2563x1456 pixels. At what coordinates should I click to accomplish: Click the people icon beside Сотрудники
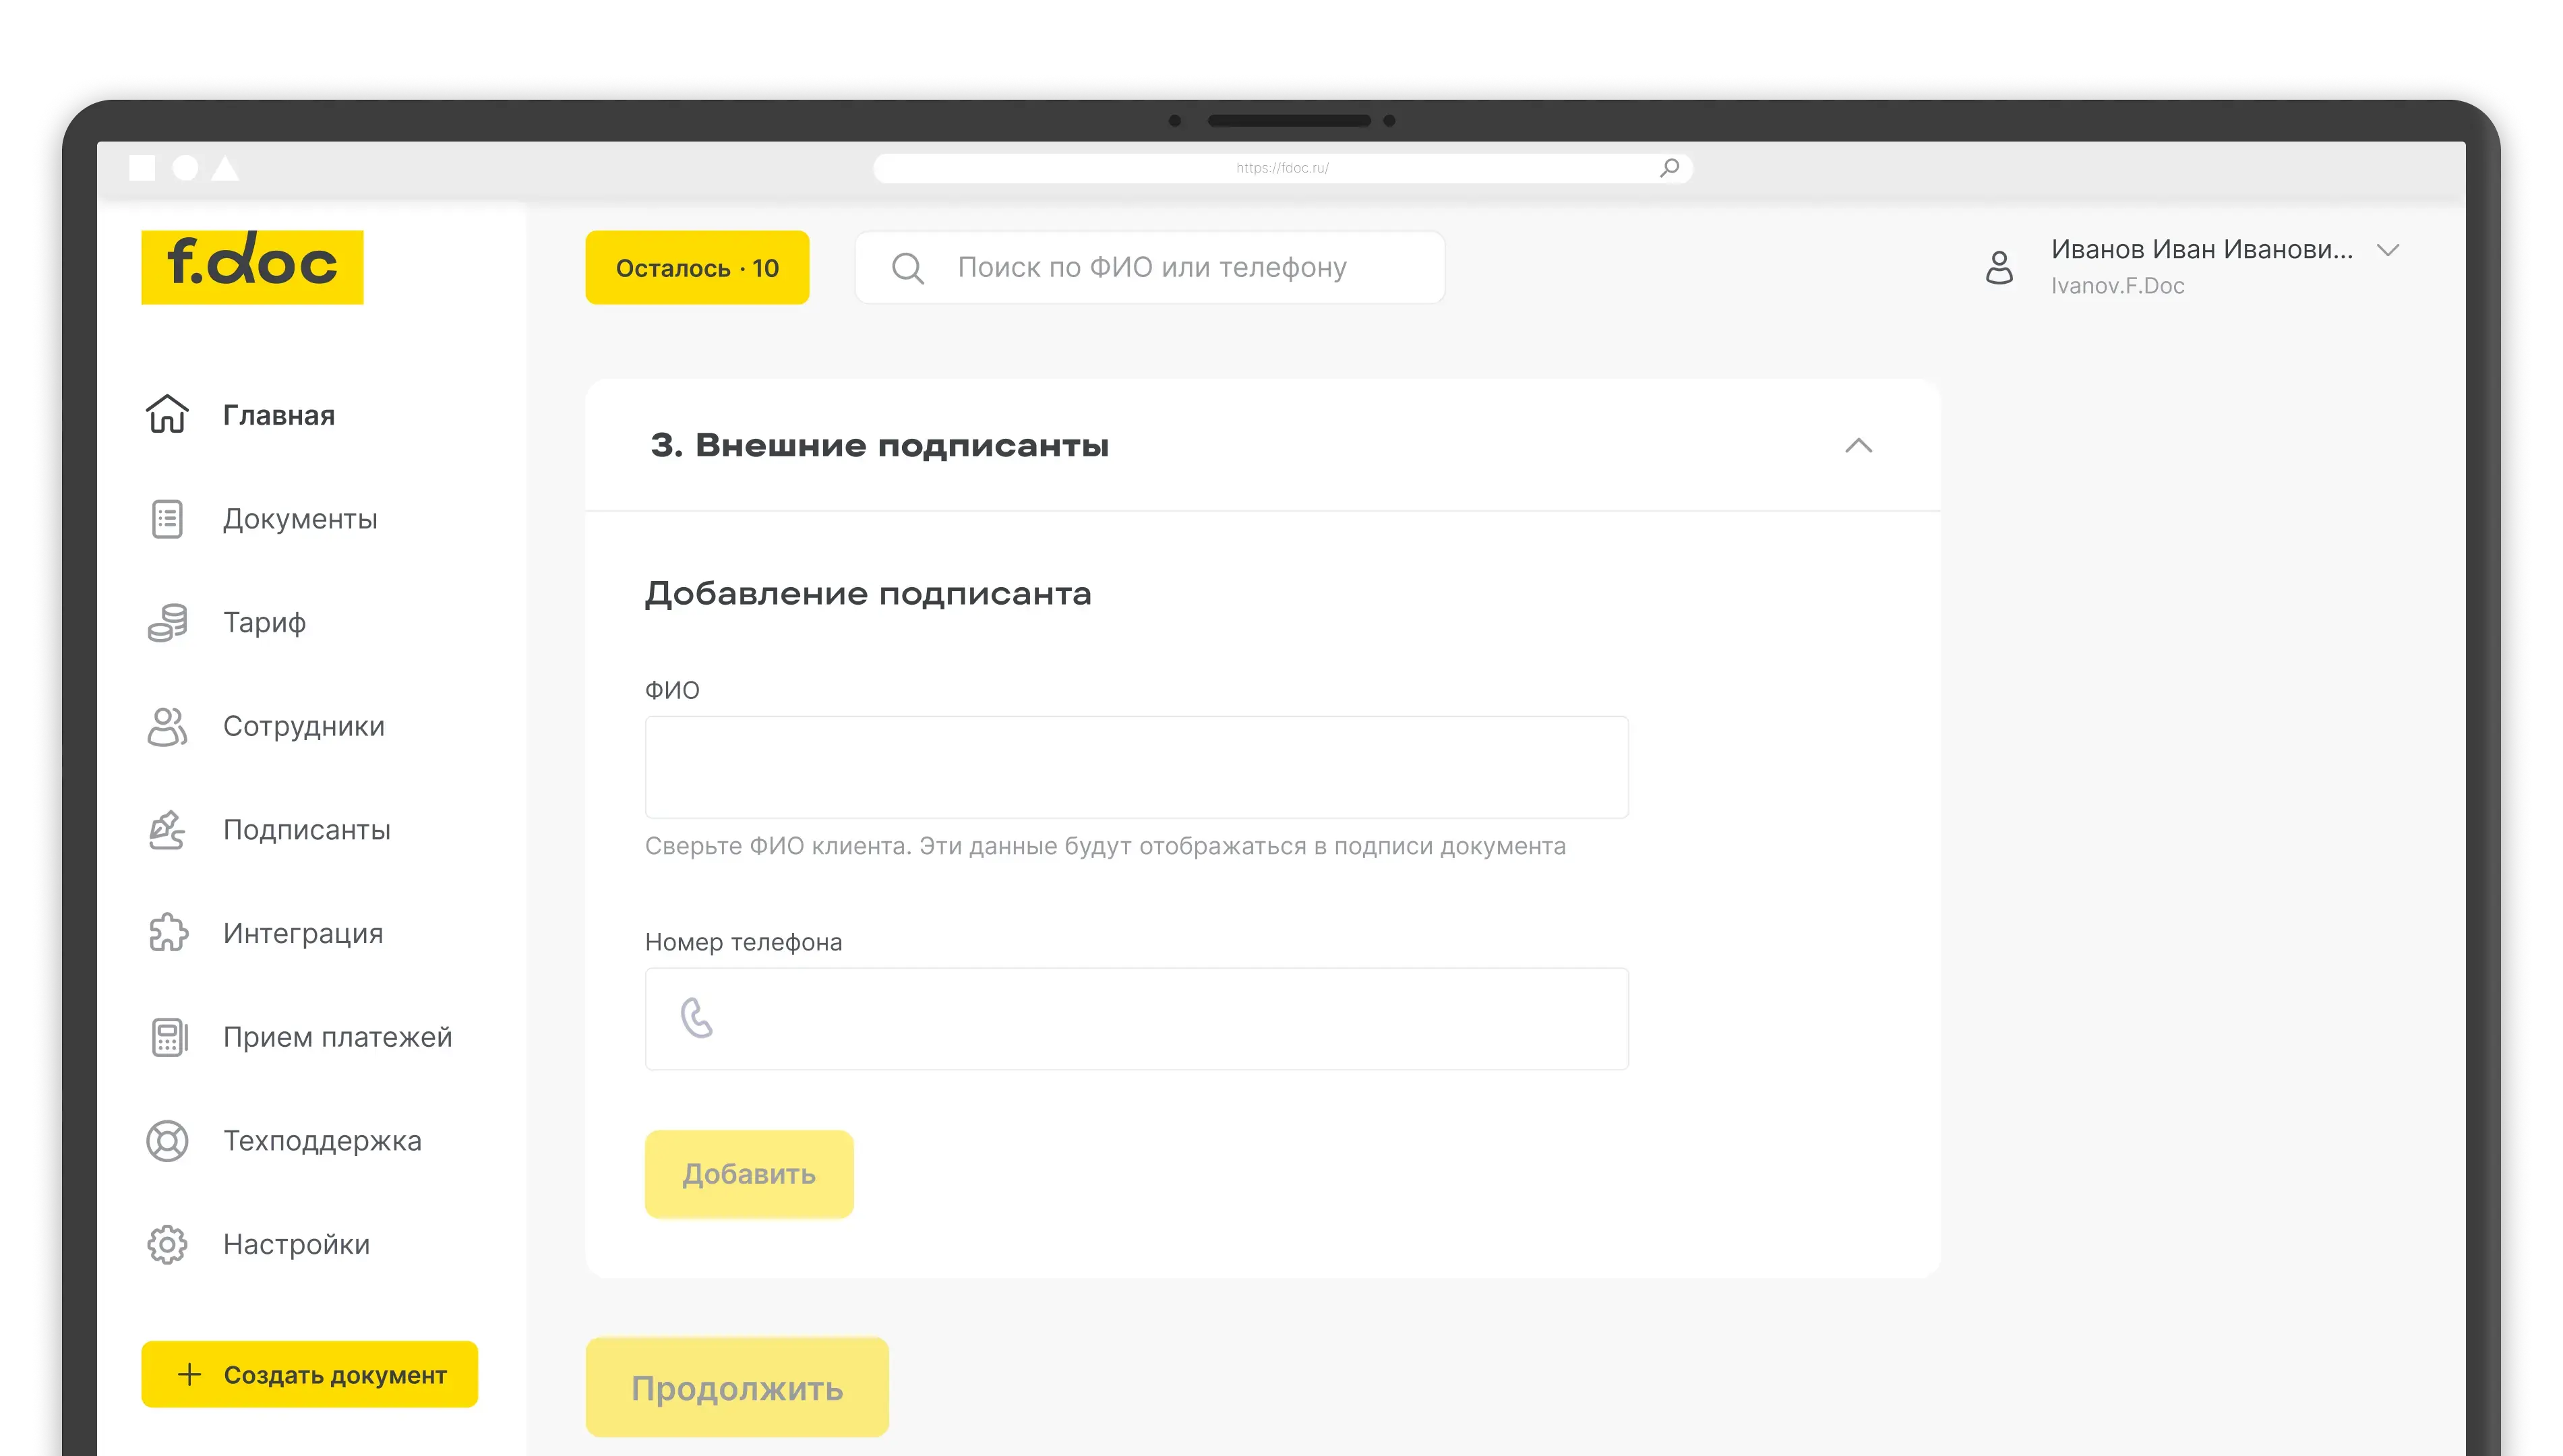[167, 726]
